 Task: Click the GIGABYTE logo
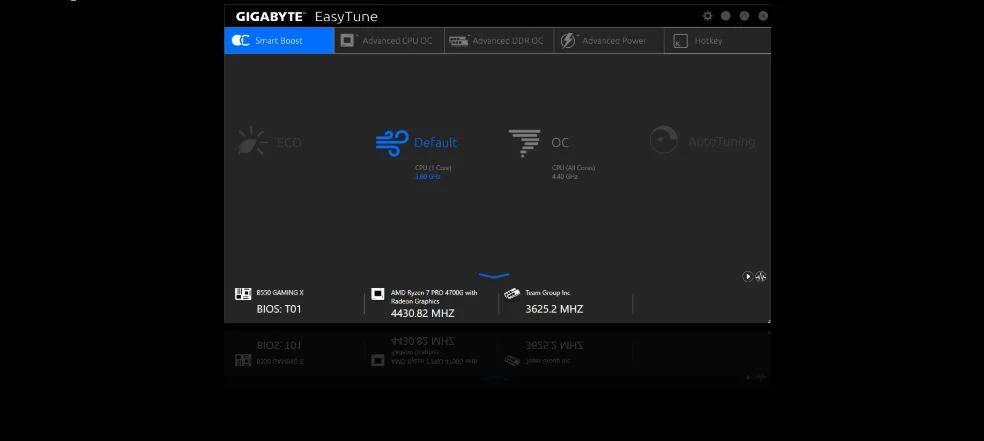(x=270, y=16)
